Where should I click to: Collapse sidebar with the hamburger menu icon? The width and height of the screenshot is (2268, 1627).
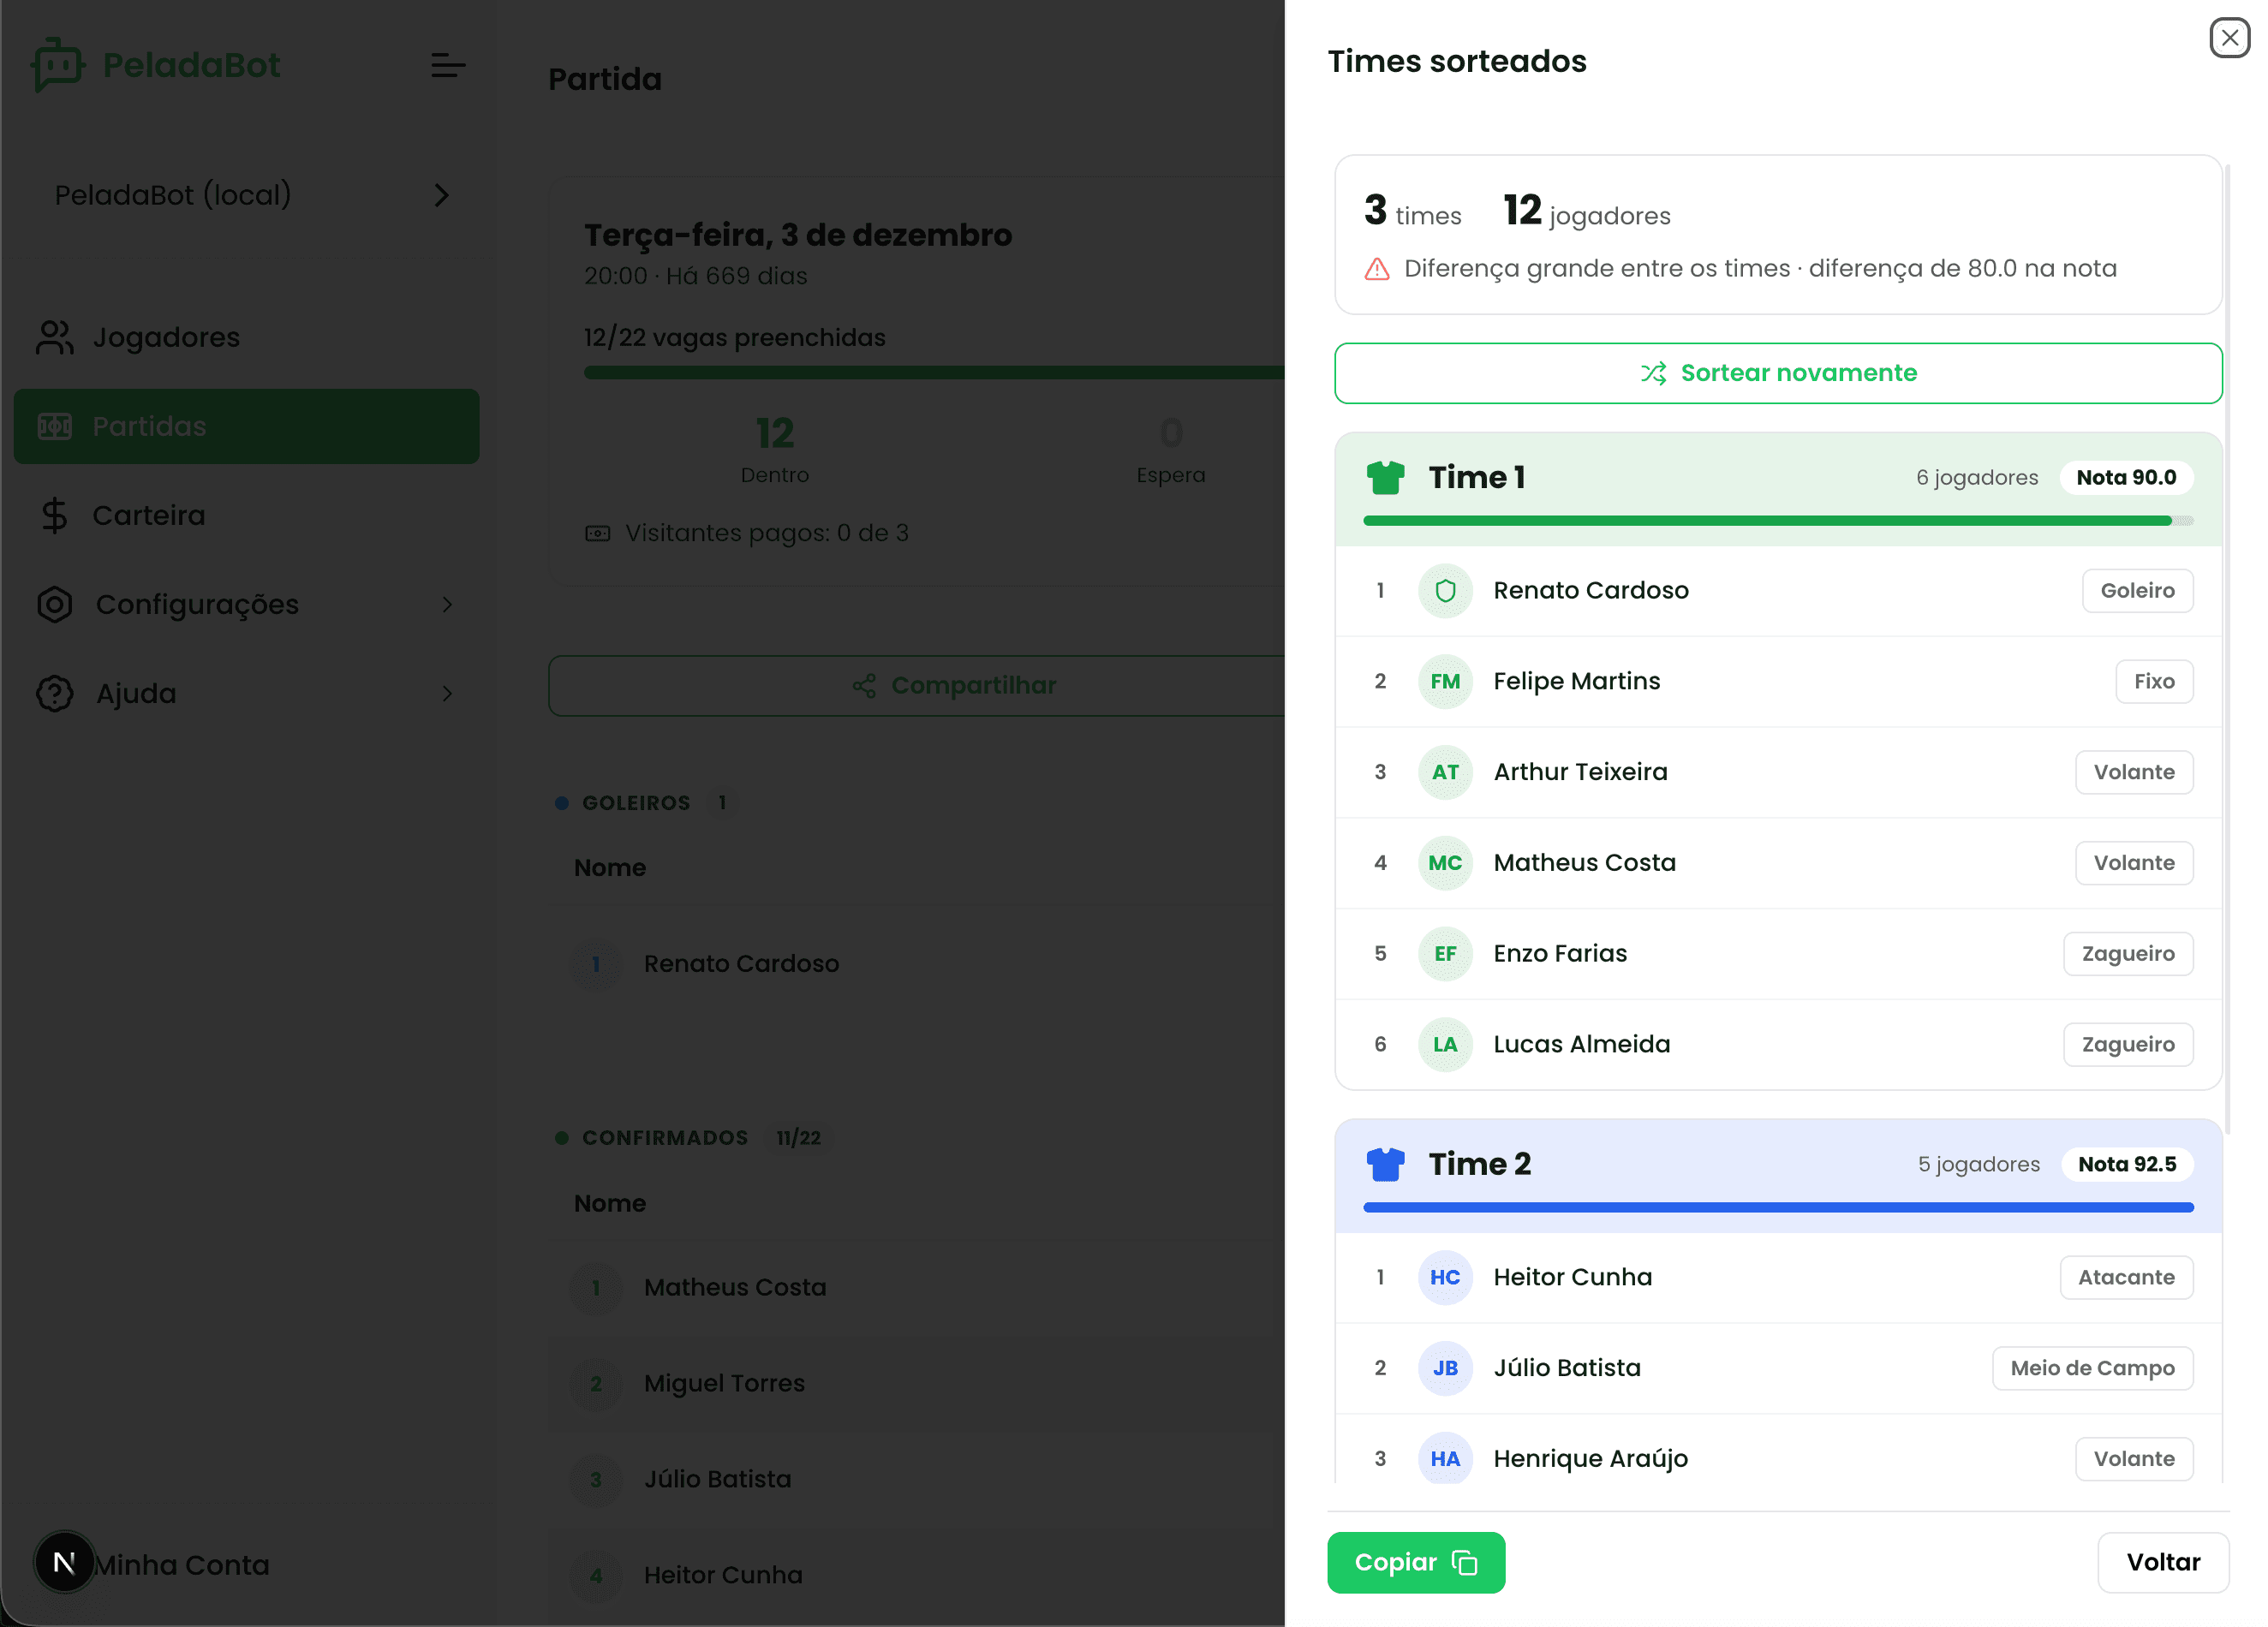tap(448, 66)
